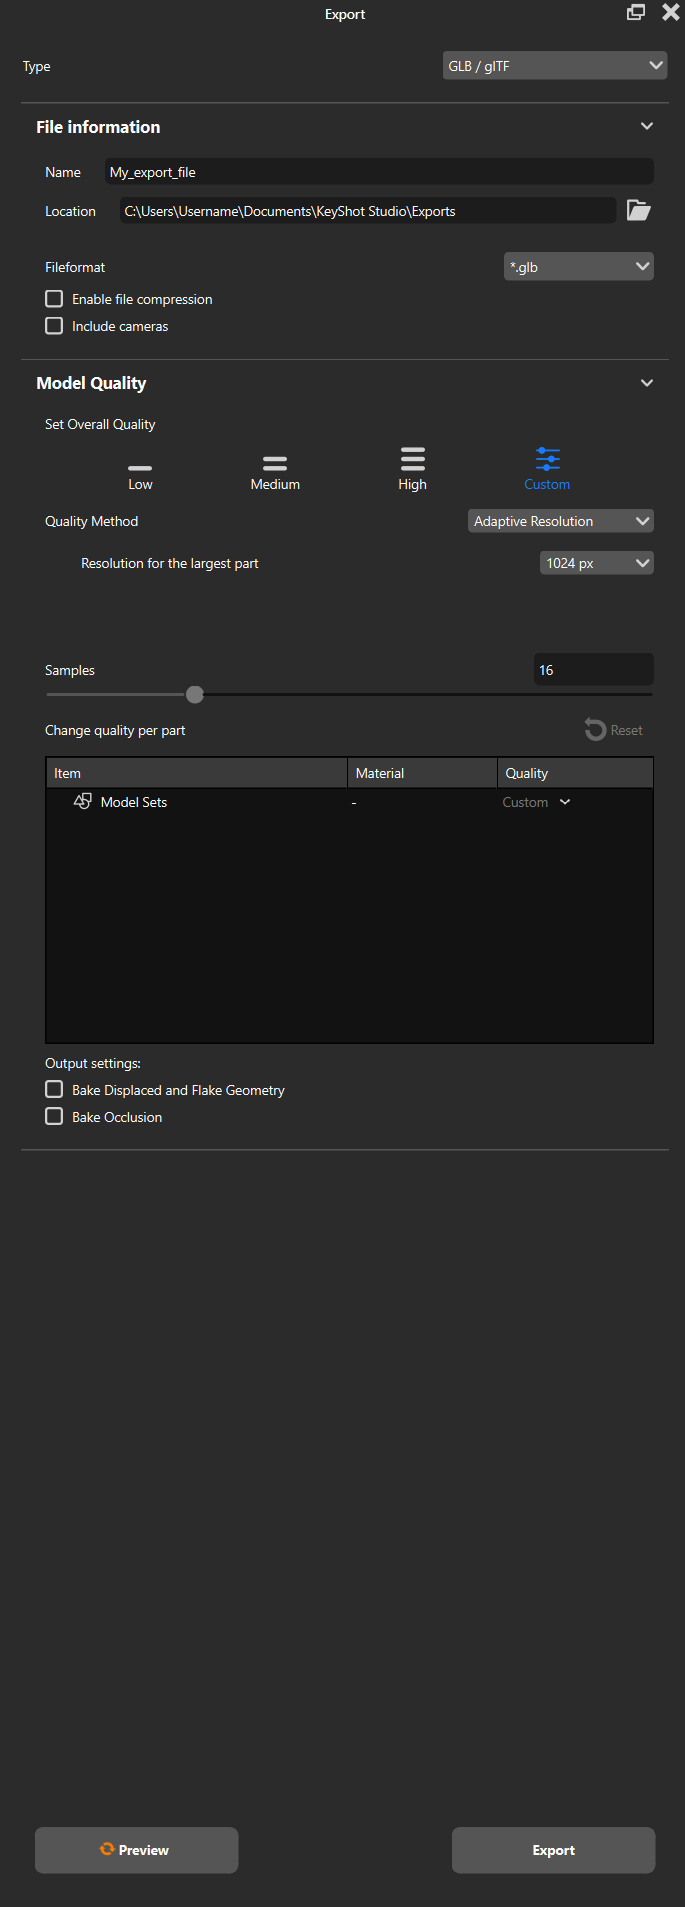Toggle the Bake Occlusion checkbox
The width and height of the screenshot is (685, 1907).
pos(54,1116)
